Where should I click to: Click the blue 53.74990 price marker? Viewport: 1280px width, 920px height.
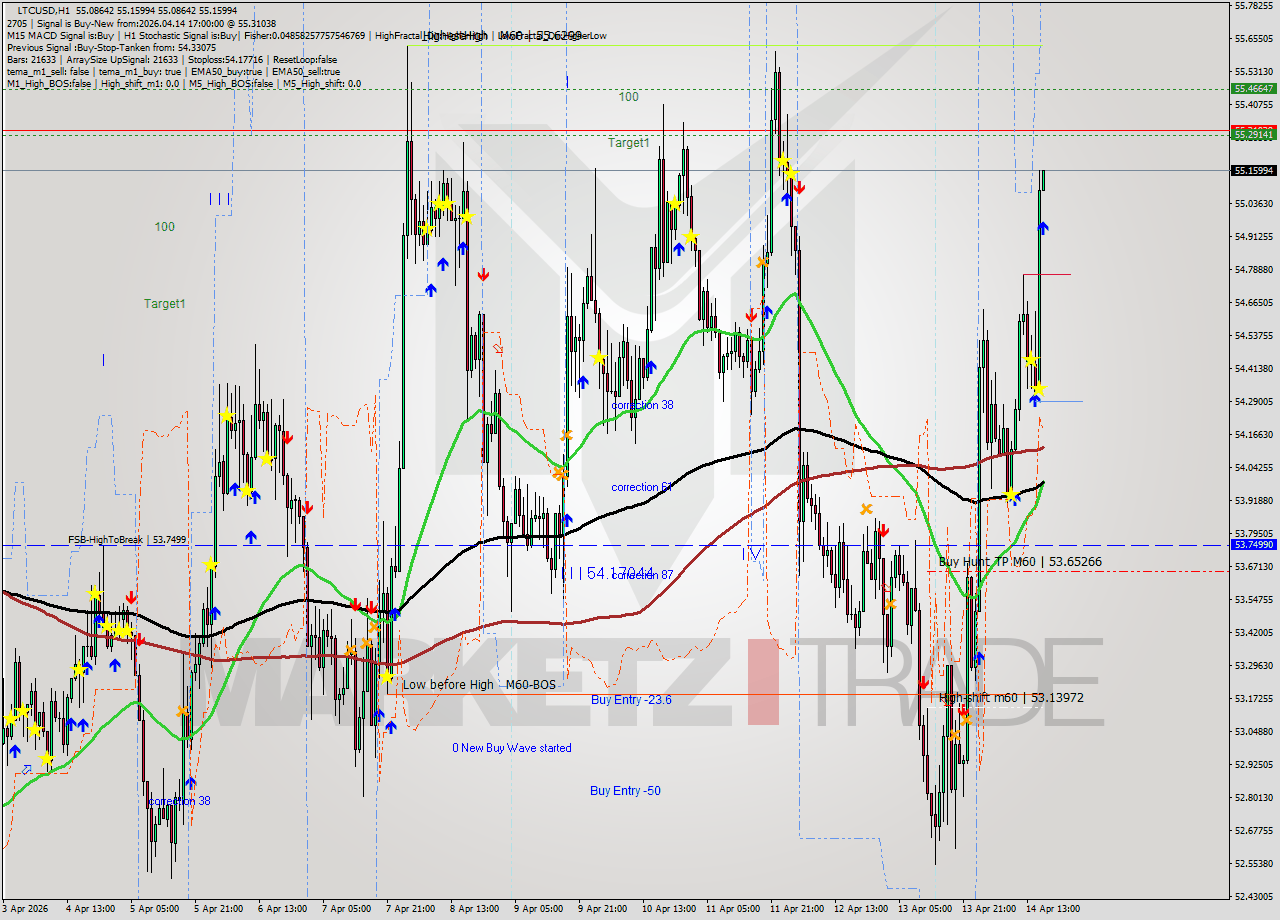(1252, 545)
